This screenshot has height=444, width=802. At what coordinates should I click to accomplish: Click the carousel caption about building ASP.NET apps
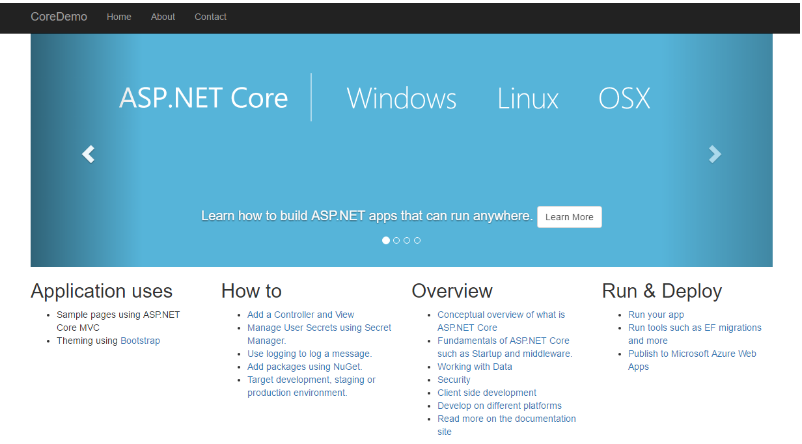(367, 216)
